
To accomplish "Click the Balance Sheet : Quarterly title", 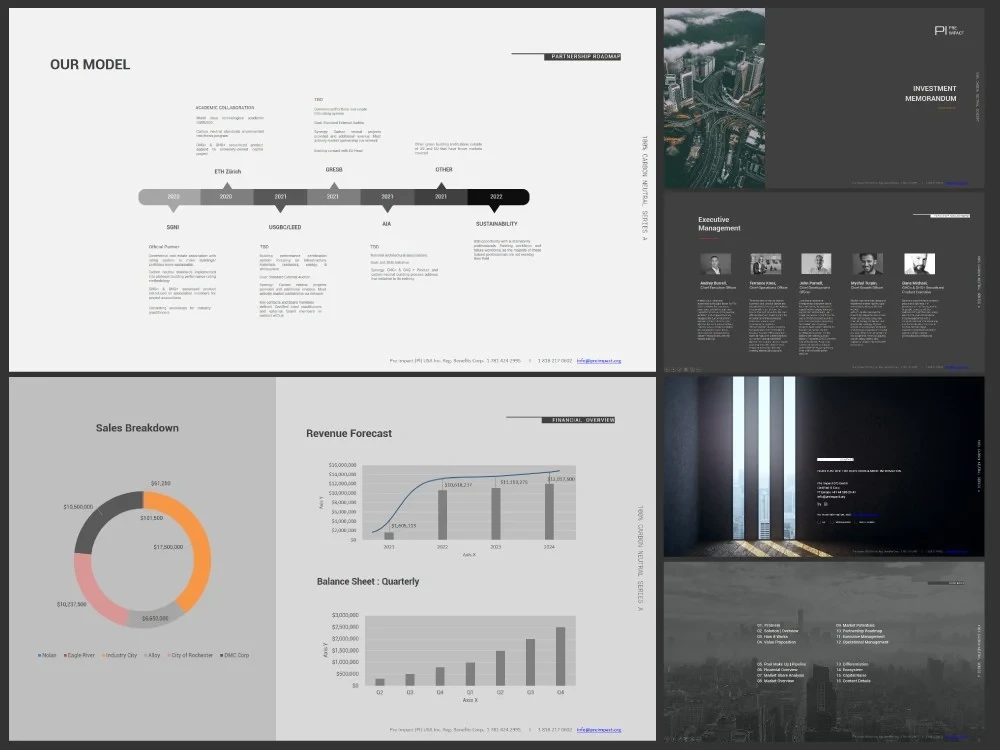I will 368,582.
